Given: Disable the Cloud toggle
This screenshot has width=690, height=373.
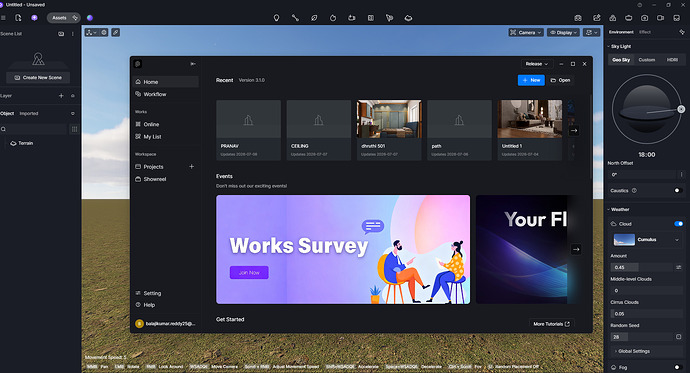Looking at the screenshot, I should tap(678, 224).
